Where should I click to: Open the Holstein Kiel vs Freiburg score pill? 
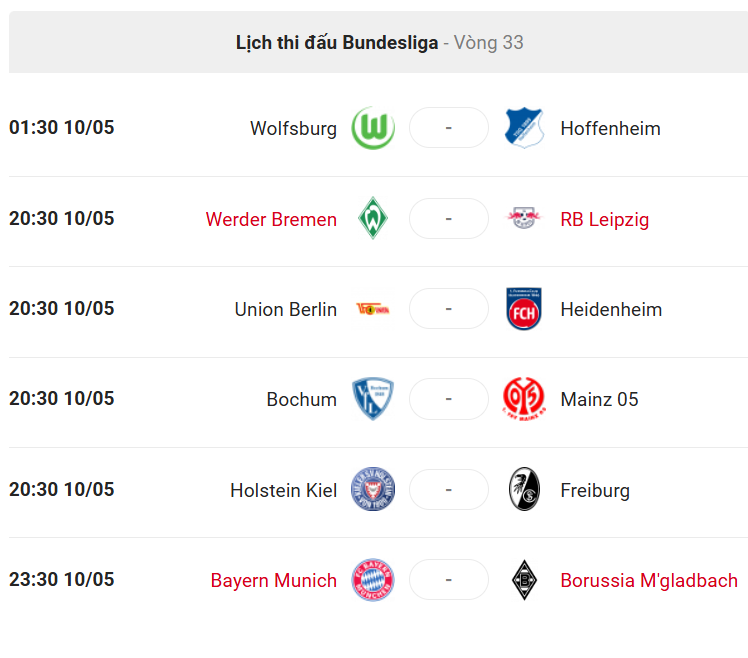pyautogui.click(x=448, y=490)
